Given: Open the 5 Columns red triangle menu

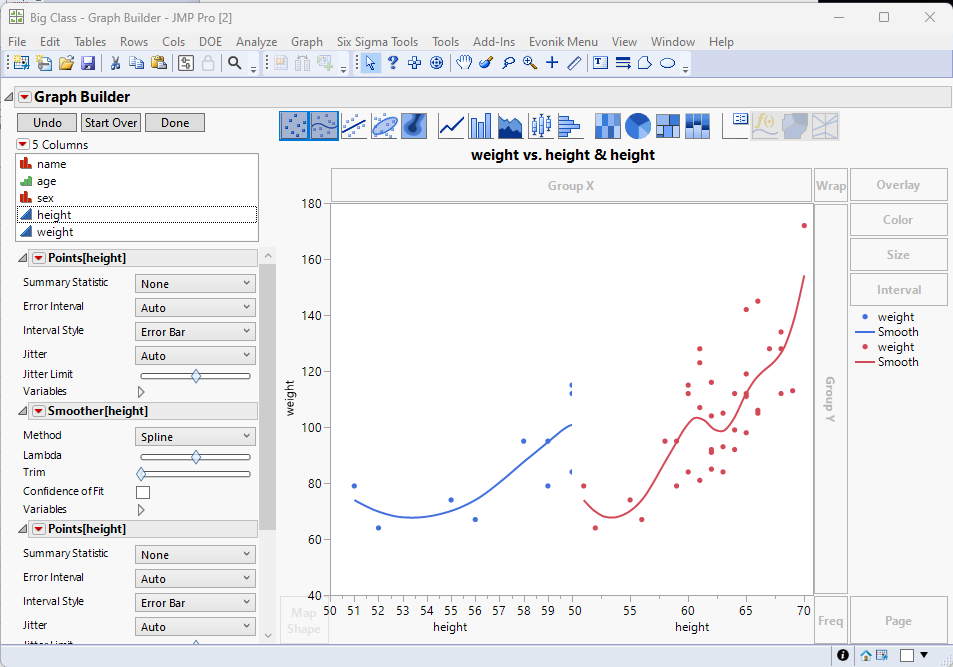Looking at the screenshot, I should tap(22, 144).
